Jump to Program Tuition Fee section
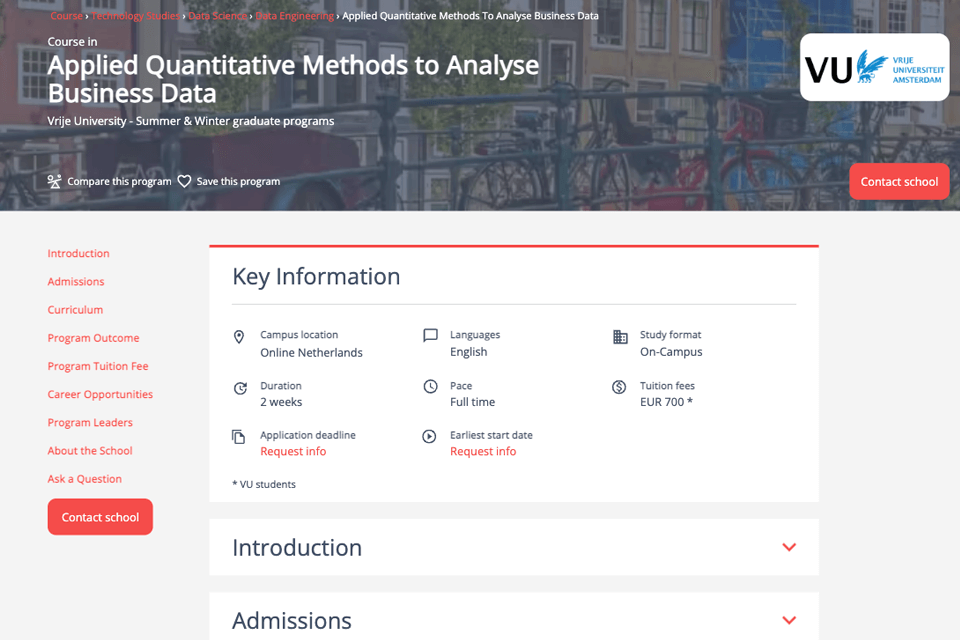Screen dimensions: 960x640 coord(98,366)
